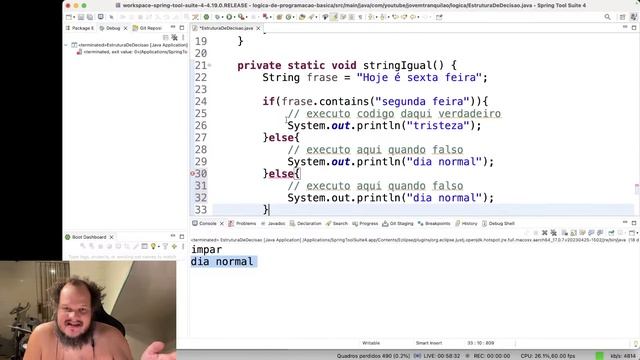Open the History tab
Viewport: 640px width, 360px height.
pos(466,224)
